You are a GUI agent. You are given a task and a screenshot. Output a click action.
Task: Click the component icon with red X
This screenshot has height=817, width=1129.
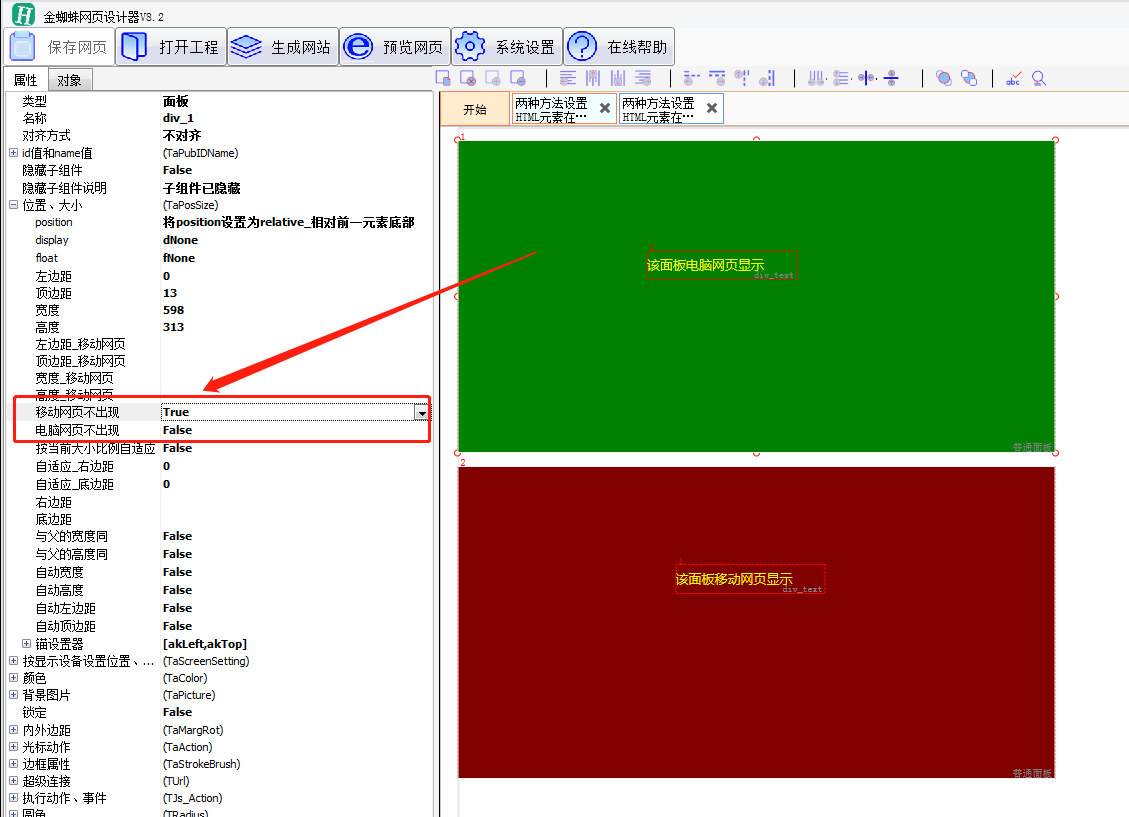pos(468,78)
